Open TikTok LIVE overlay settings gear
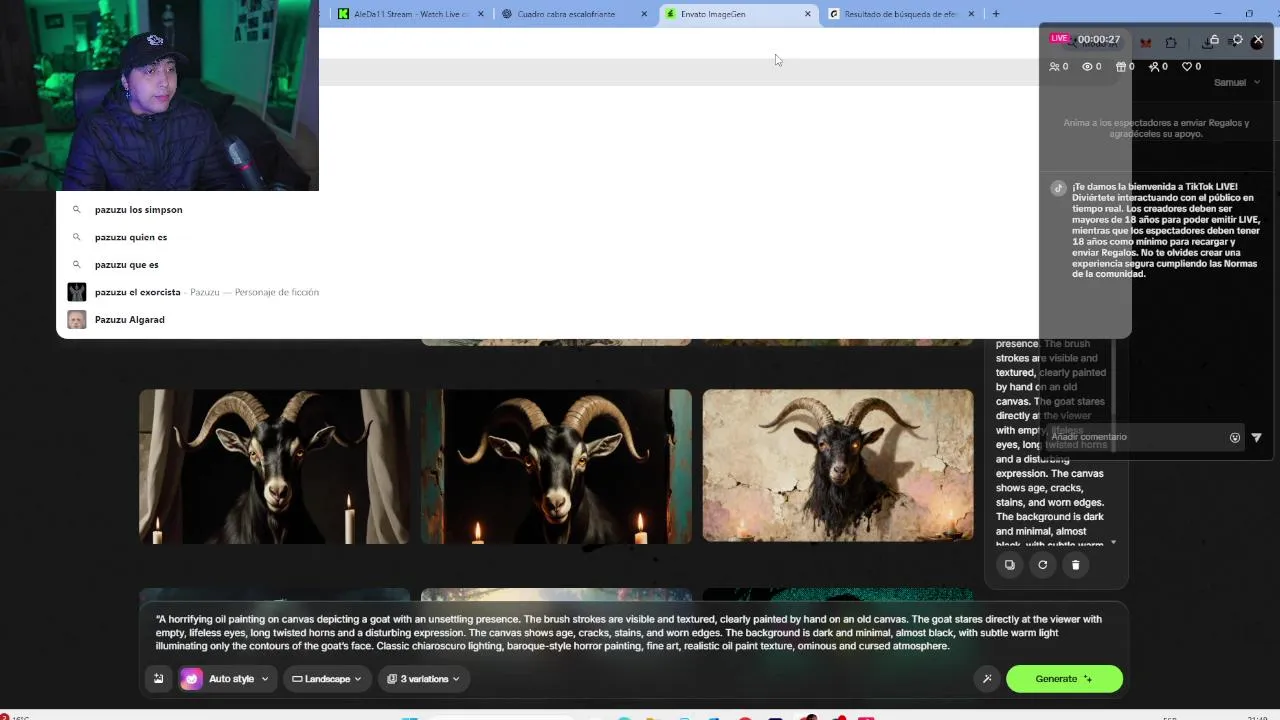This screenshot has height=720, width=1280. 1237,40
